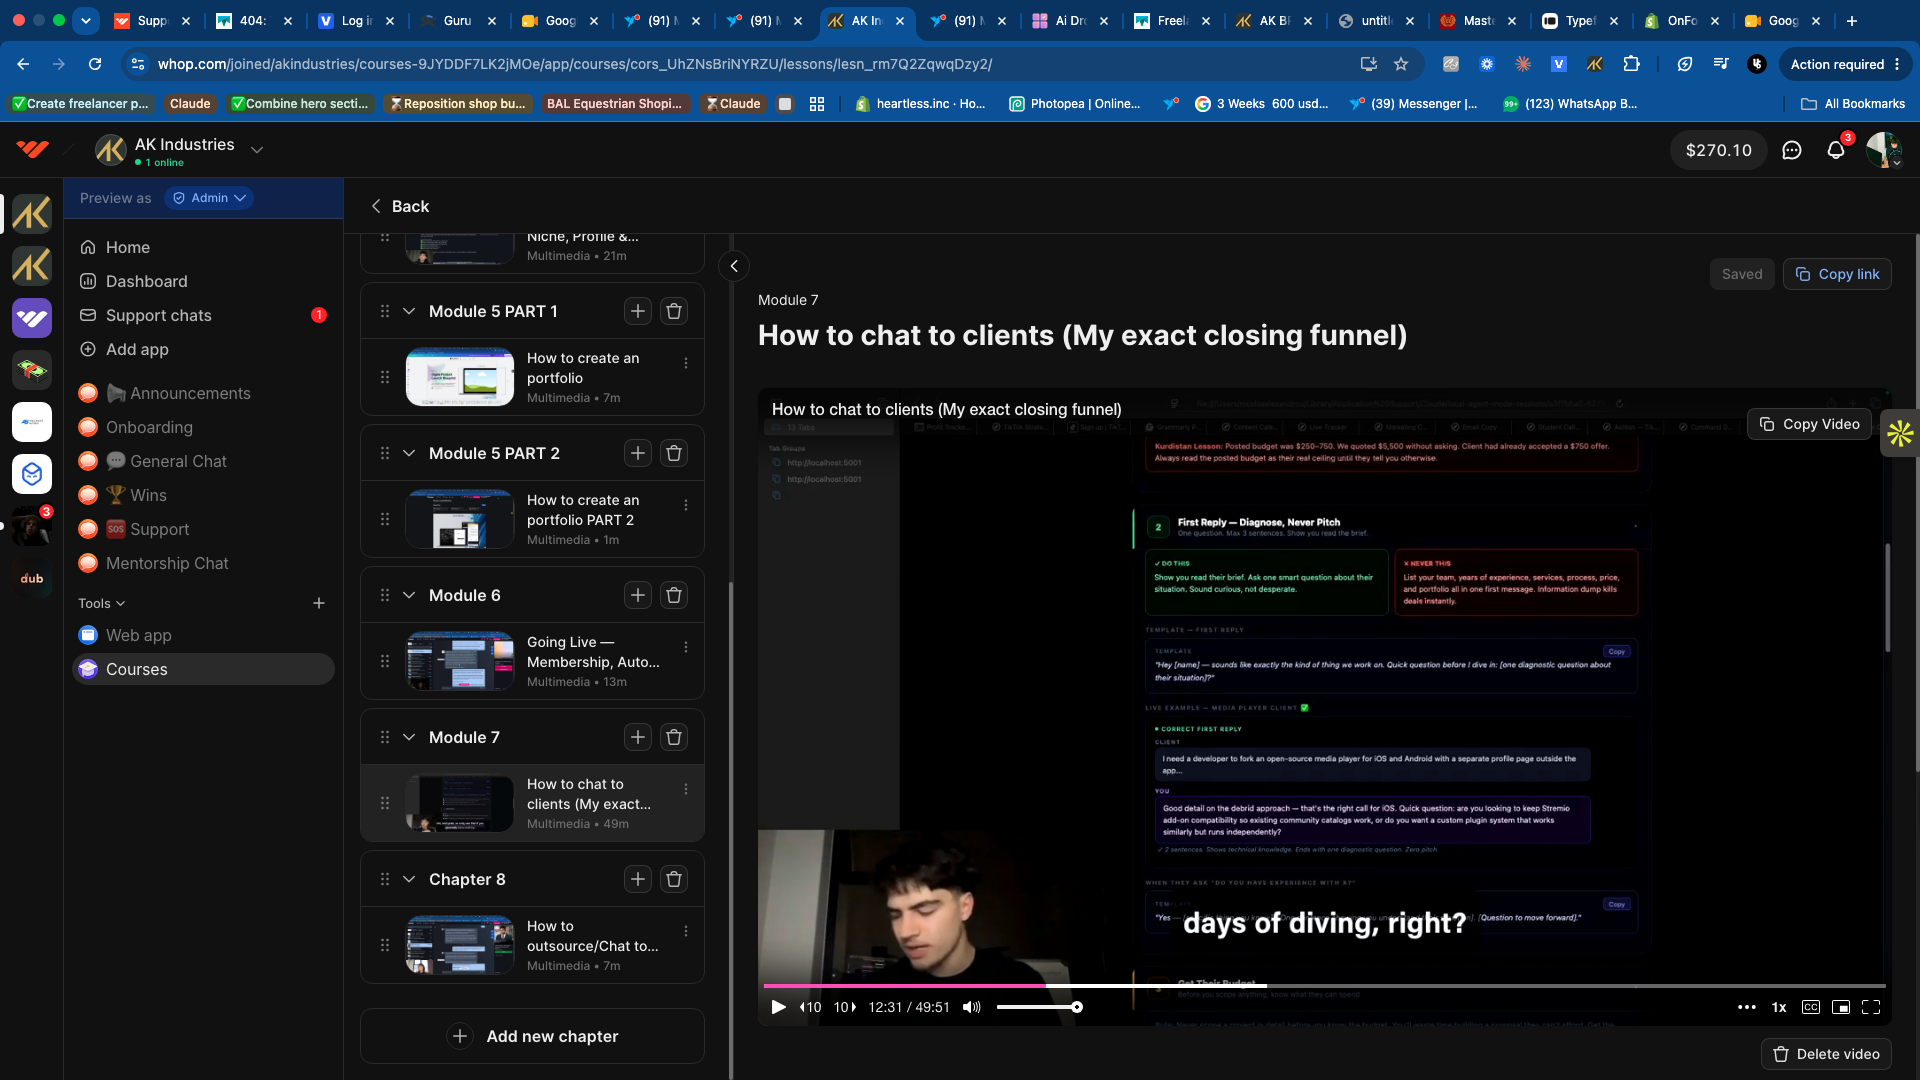1920x1080 pixels.
Task: Open user profile avatar menu
Action: coord(1883,150)
